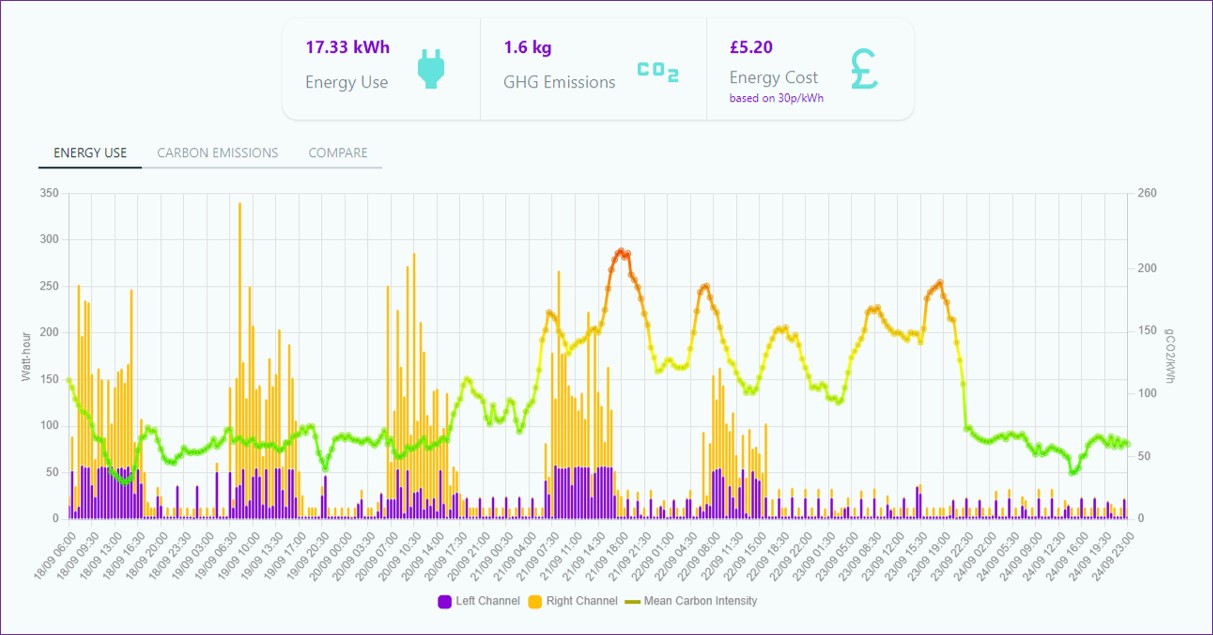The height and width of the screenshot is (635, 1213).
Task: Click the 1.6 kg value
Action: point(528,47)
